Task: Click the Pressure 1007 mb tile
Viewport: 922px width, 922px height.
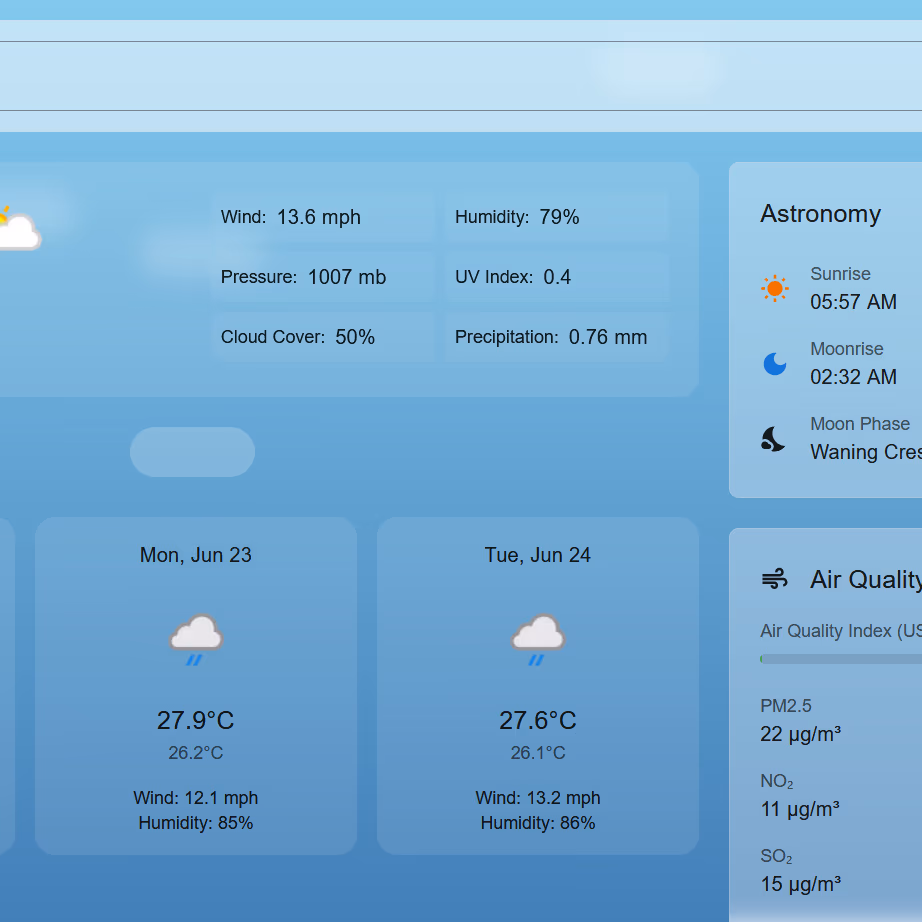Action: coord(323,277)
